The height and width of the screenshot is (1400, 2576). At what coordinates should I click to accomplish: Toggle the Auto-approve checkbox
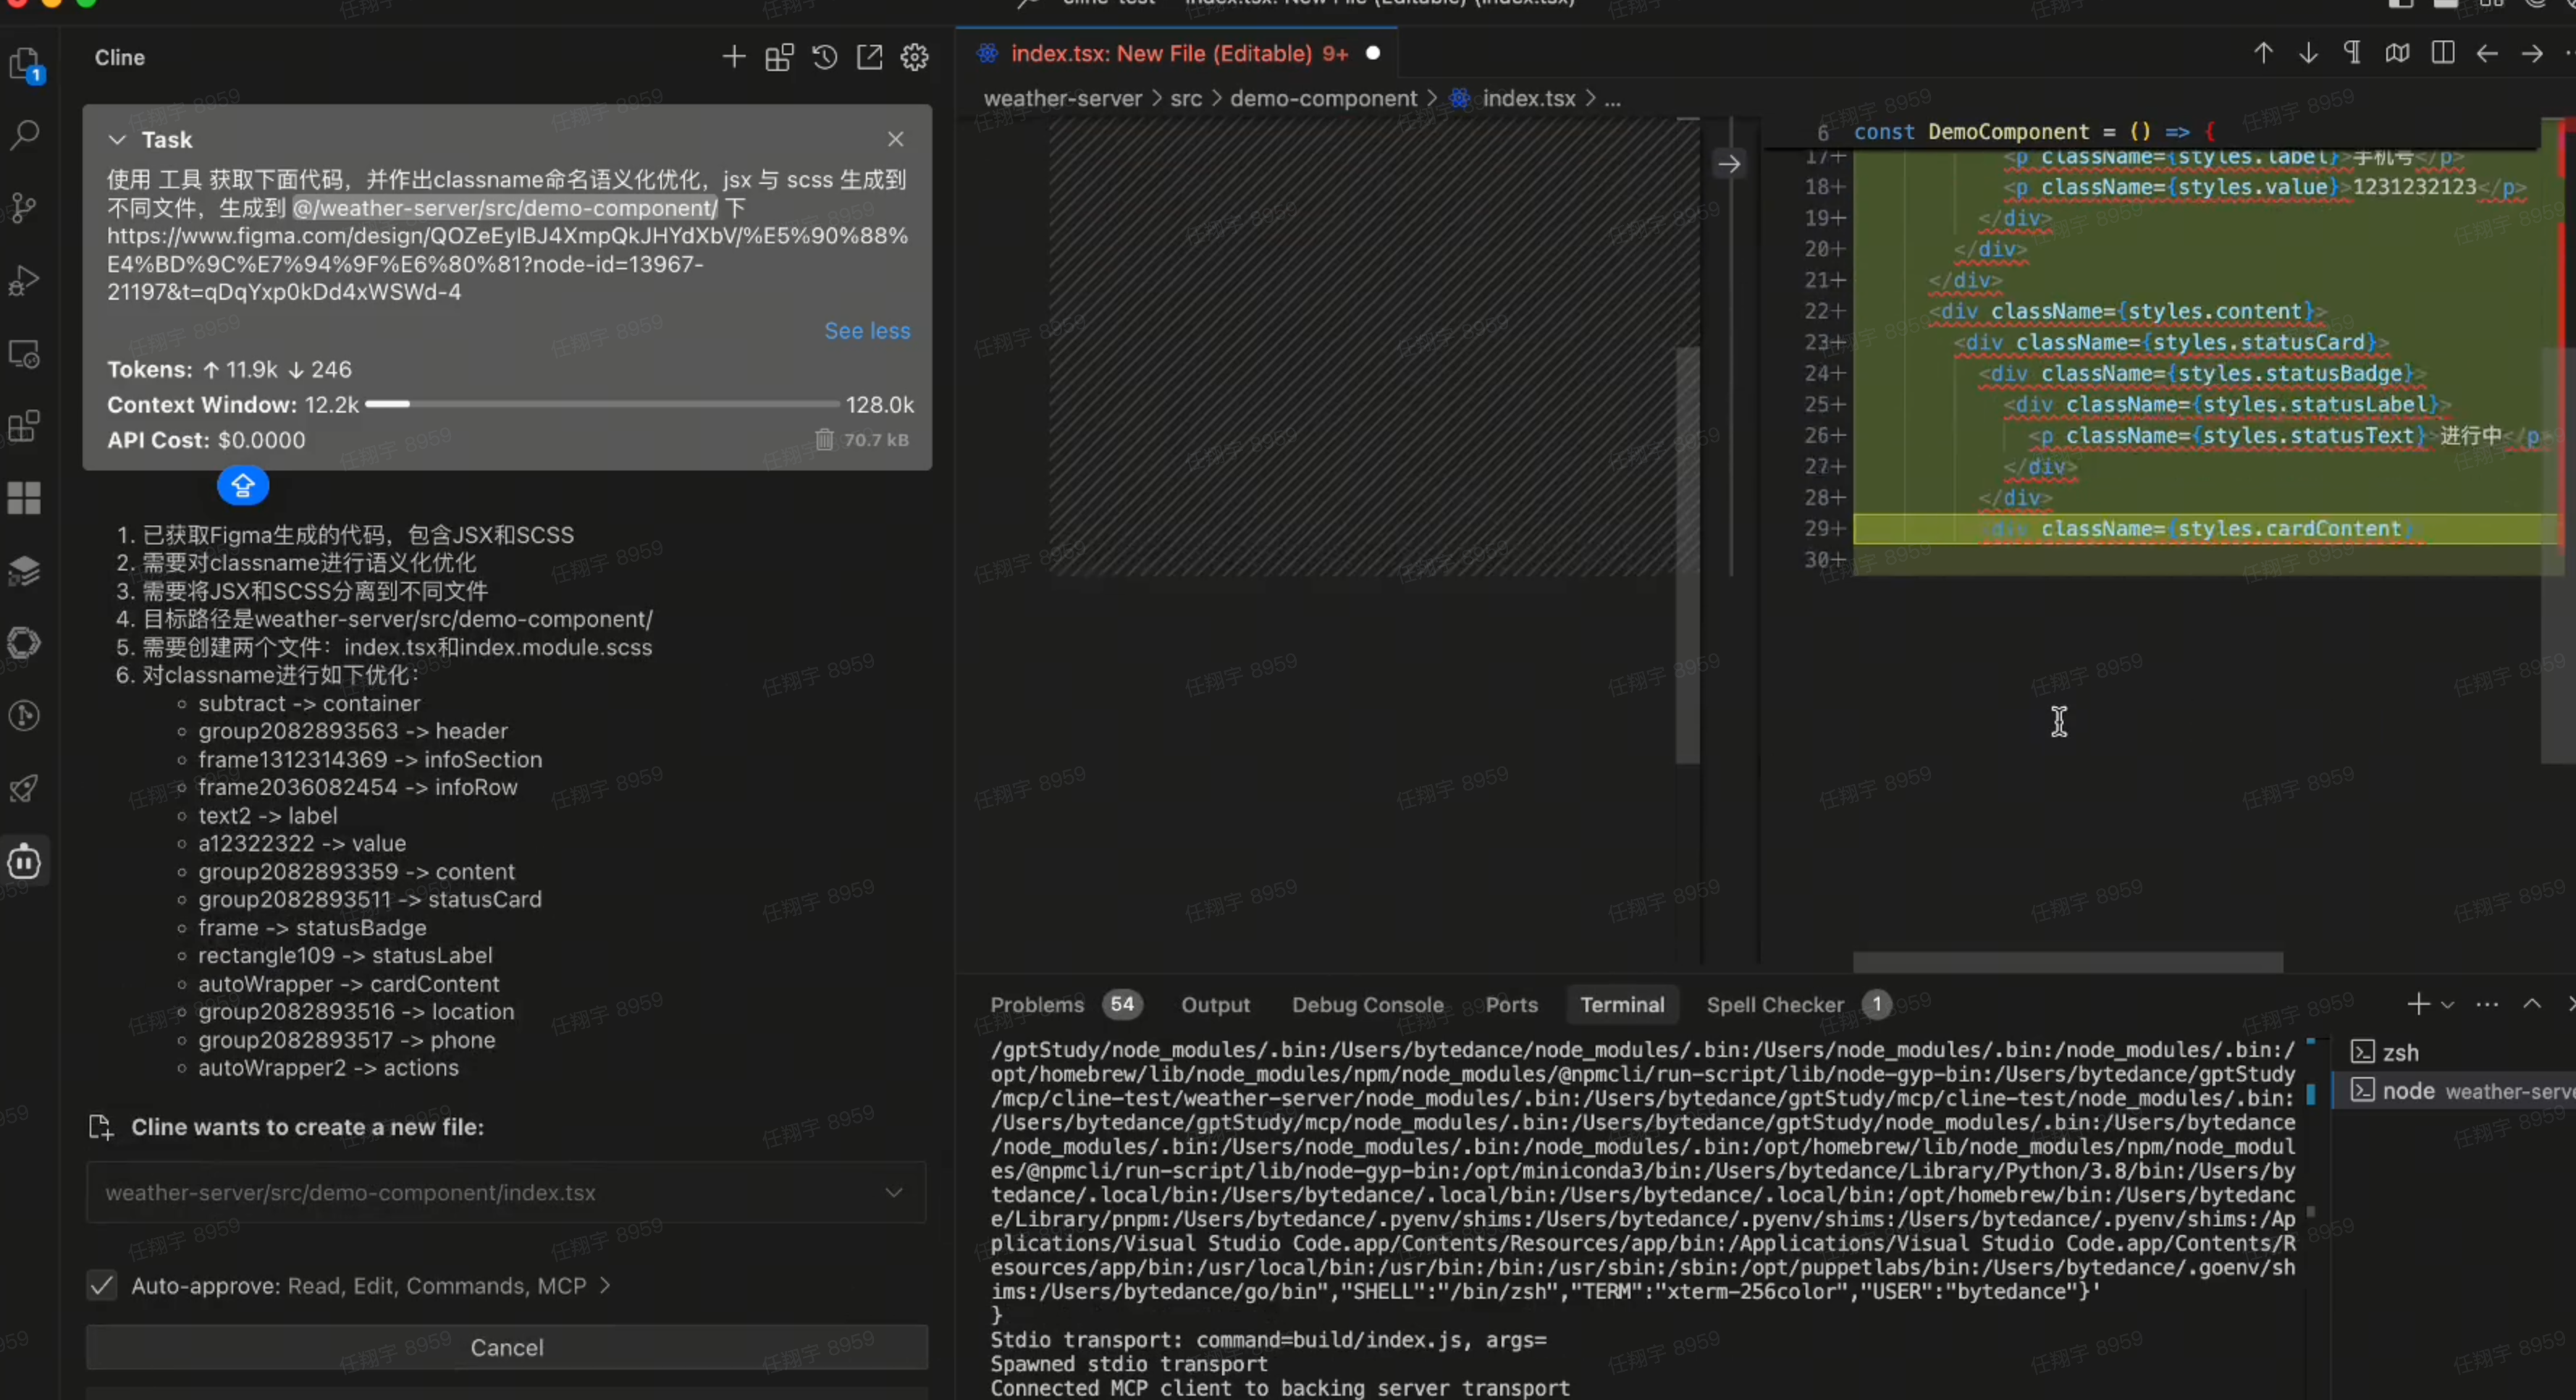[102, 1286]
